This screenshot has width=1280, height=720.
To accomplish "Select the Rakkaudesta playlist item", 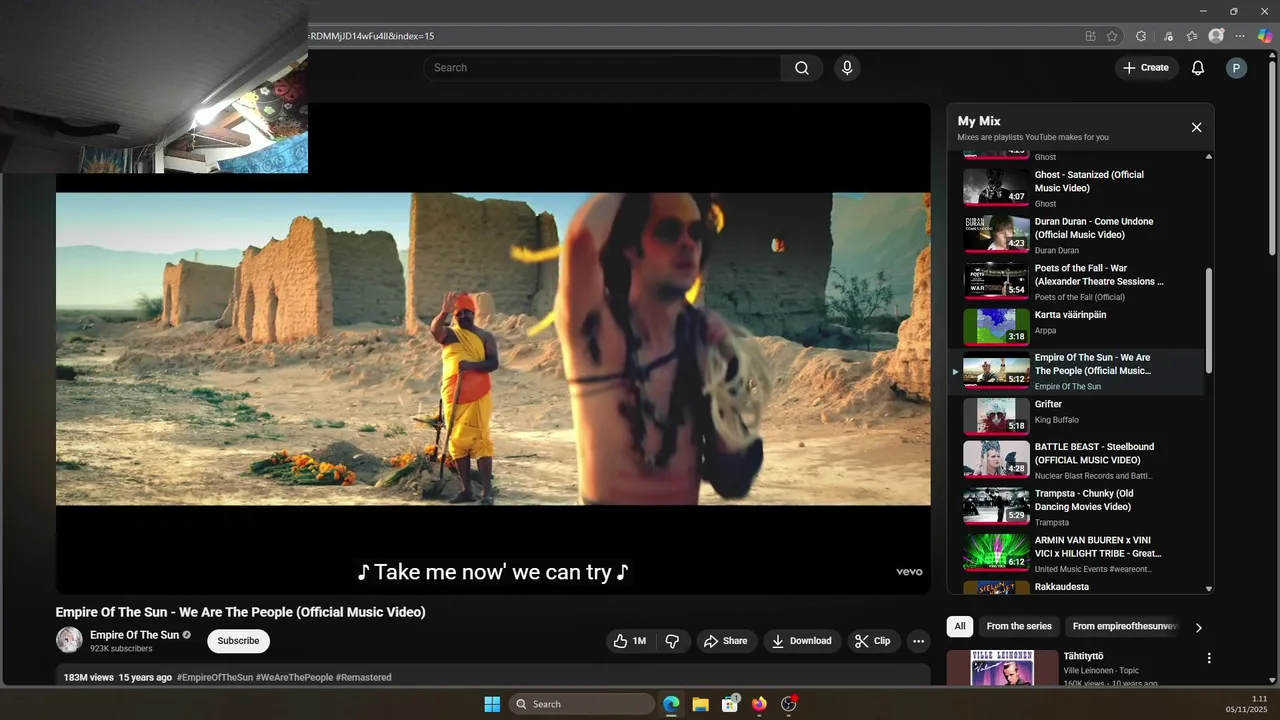I will coord(1076,587).
